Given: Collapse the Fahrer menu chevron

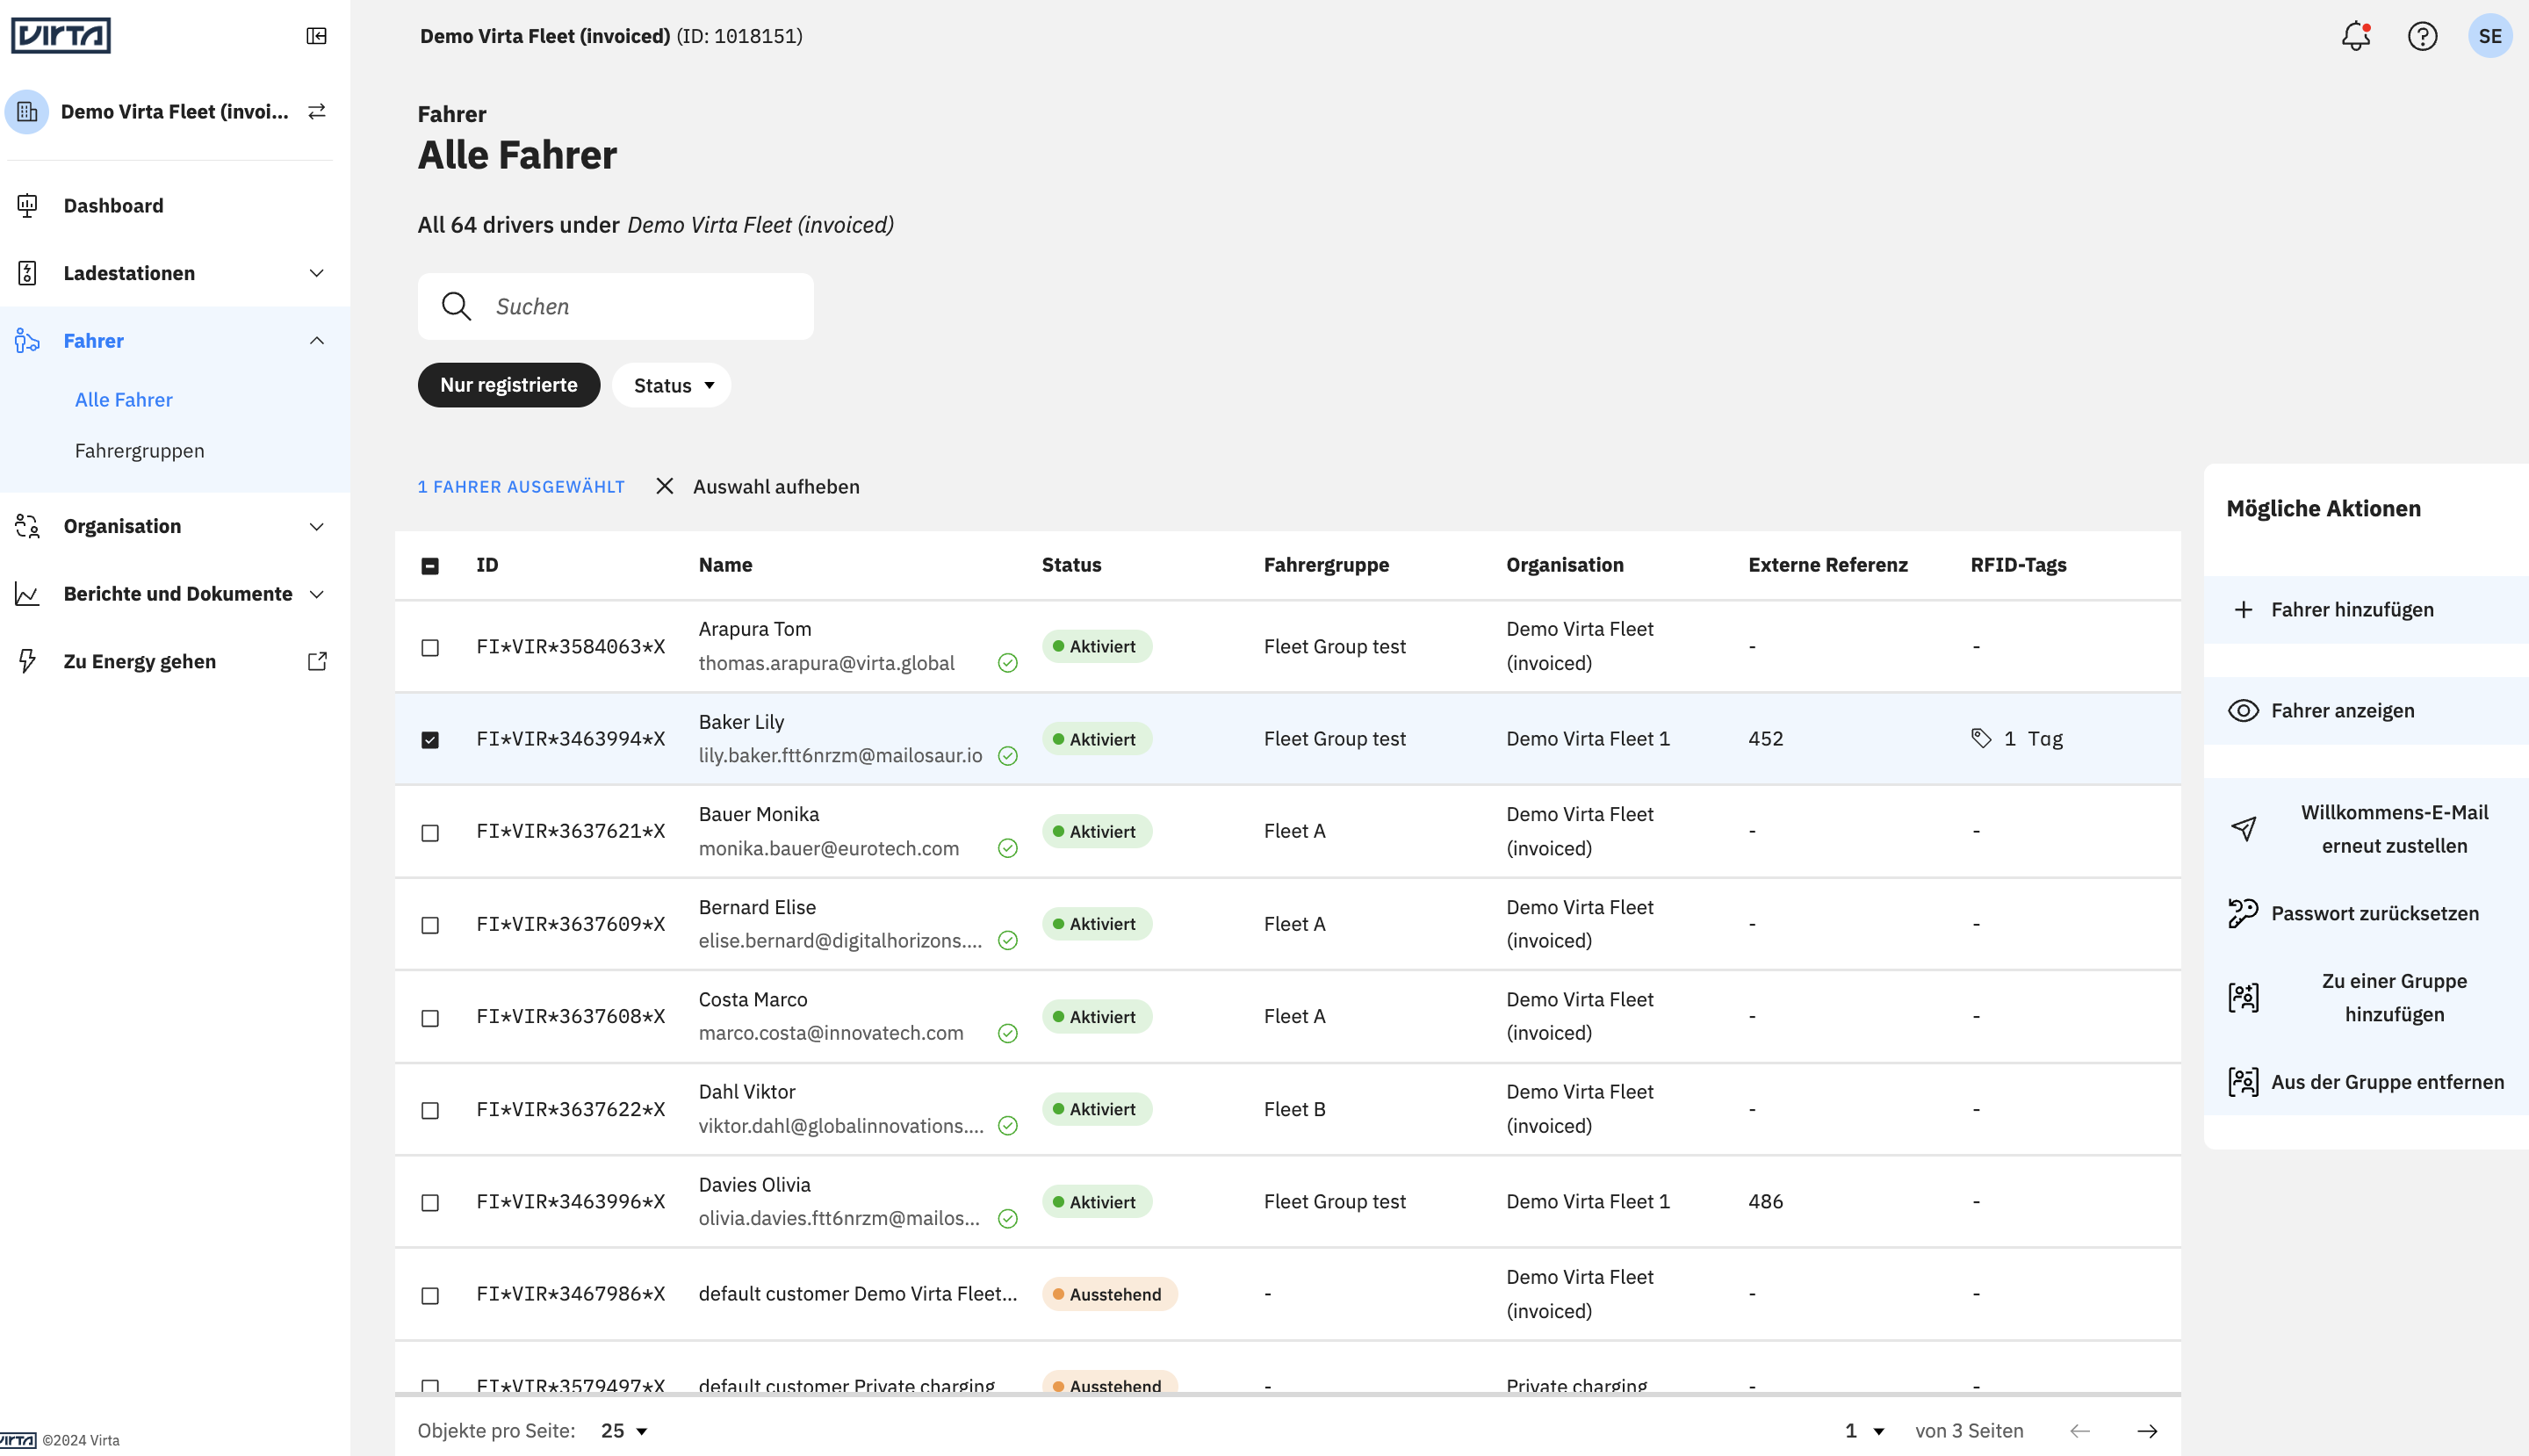Looking at the screenshot, I should click(316, 340).
